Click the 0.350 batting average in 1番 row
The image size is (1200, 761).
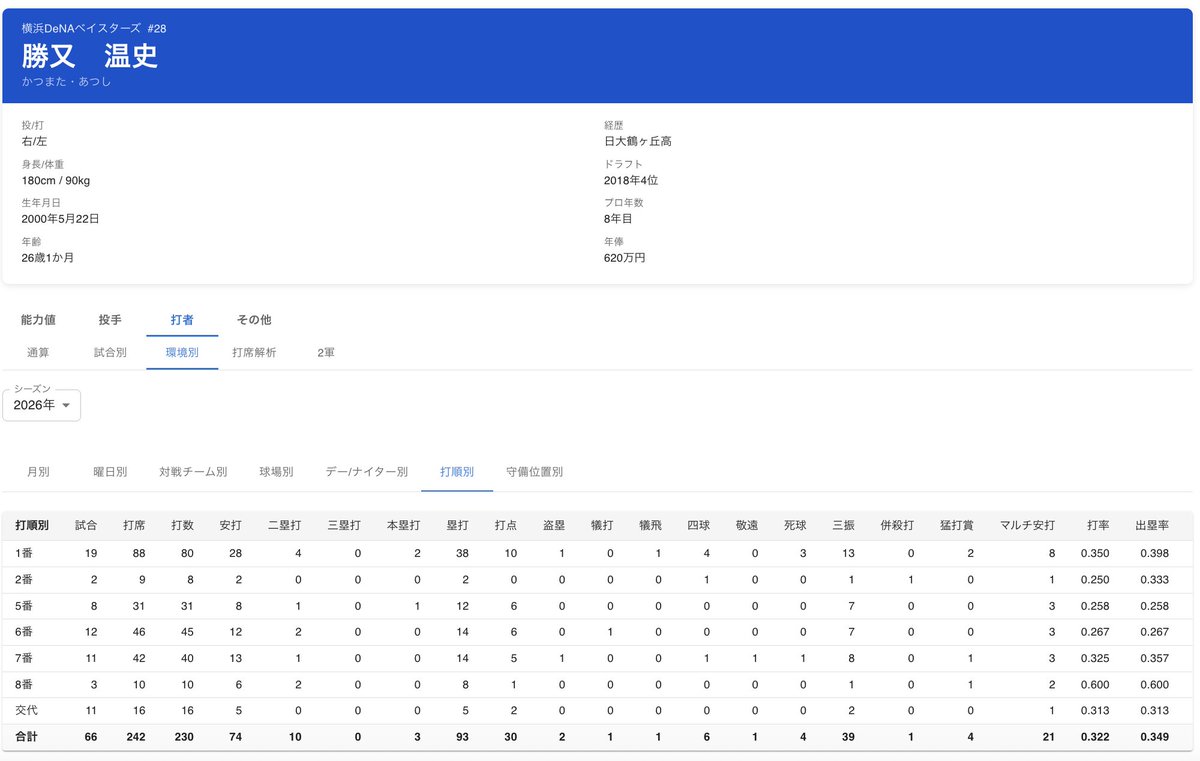1097,553
